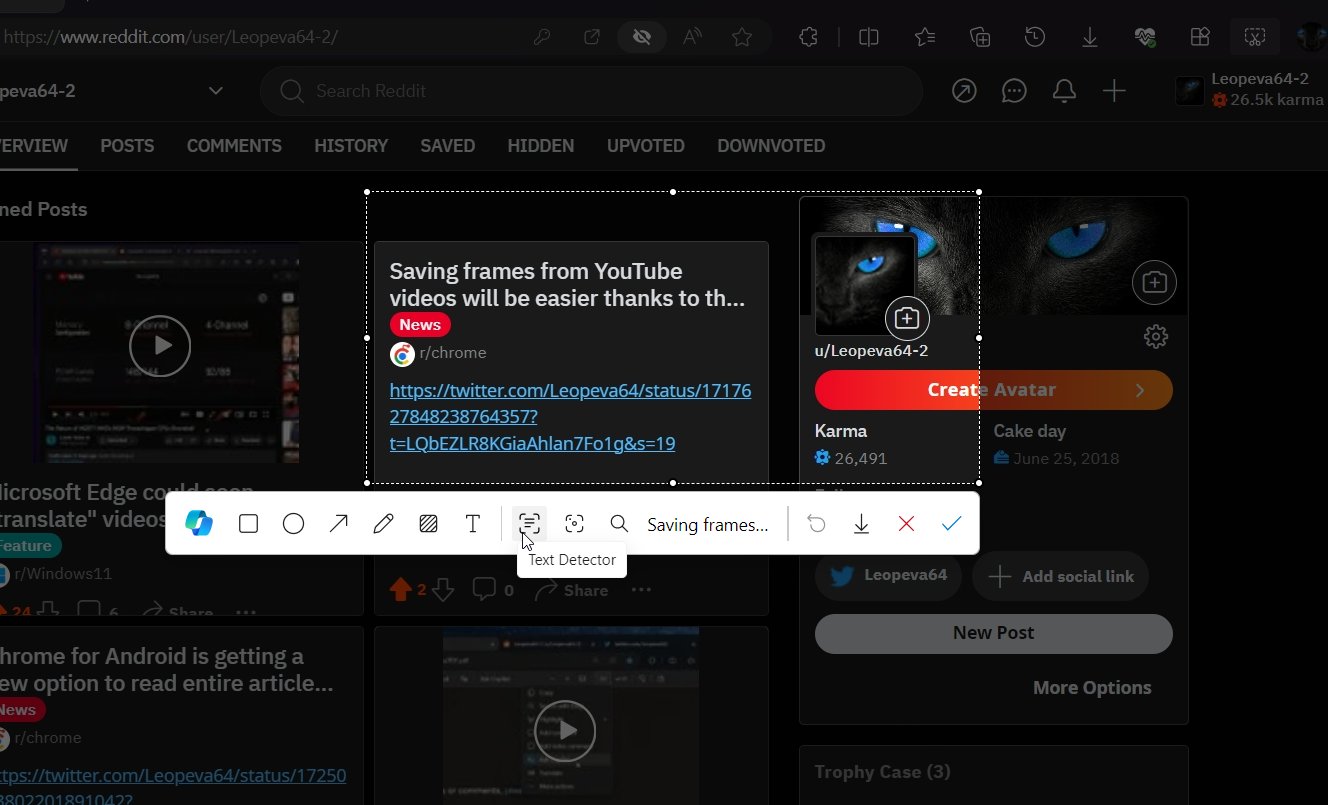Screen dimensions: 1328x805
Task: Click the open-in-app icon in address bar
Action: (x=592, y=37)
